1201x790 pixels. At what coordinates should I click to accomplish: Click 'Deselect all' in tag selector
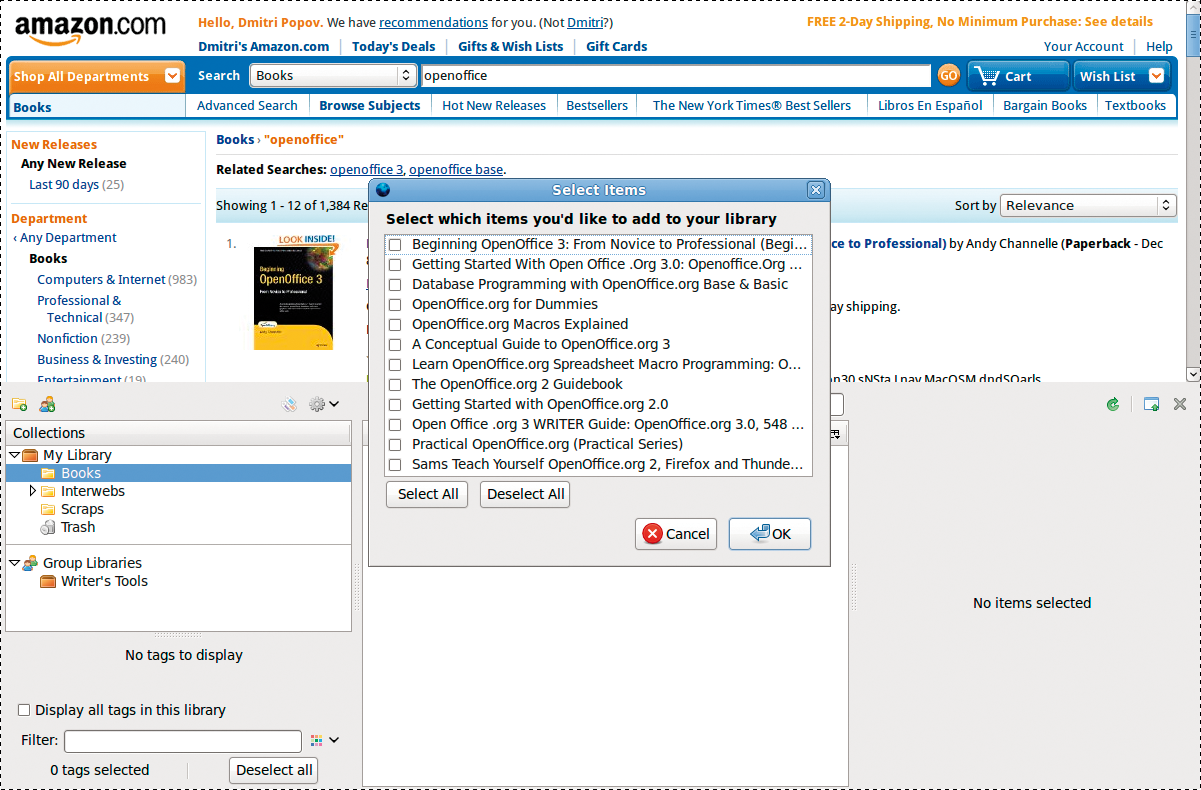(x=274, y=770)
